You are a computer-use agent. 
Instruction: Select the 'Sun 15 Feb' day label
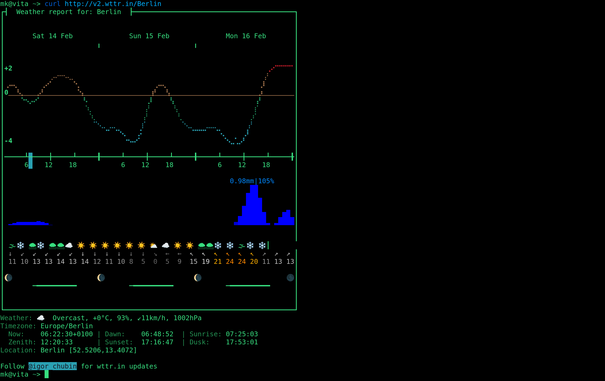click(149, 36)
